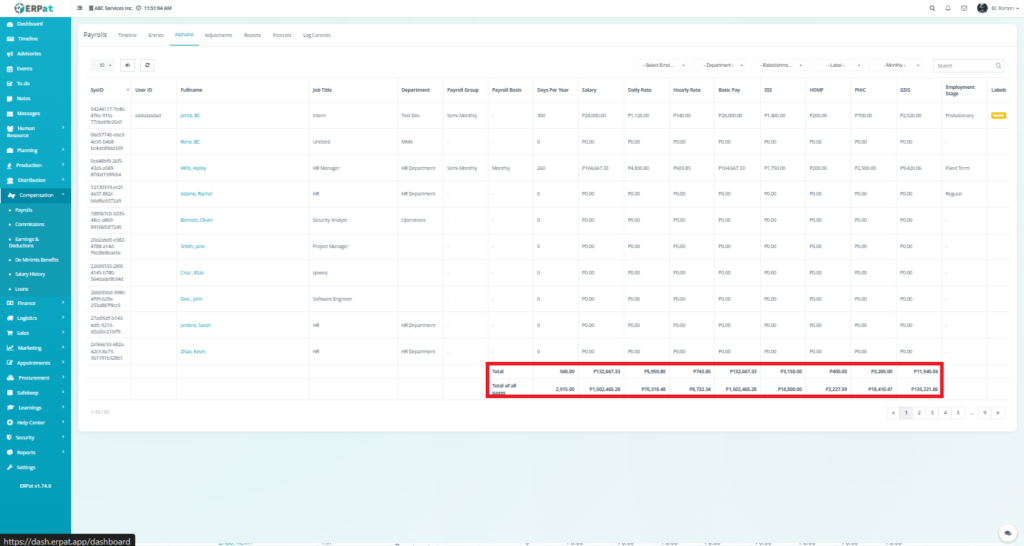
Task: Click the Chat bubble icon at bottom right
Action: [x=1007, y=532]
